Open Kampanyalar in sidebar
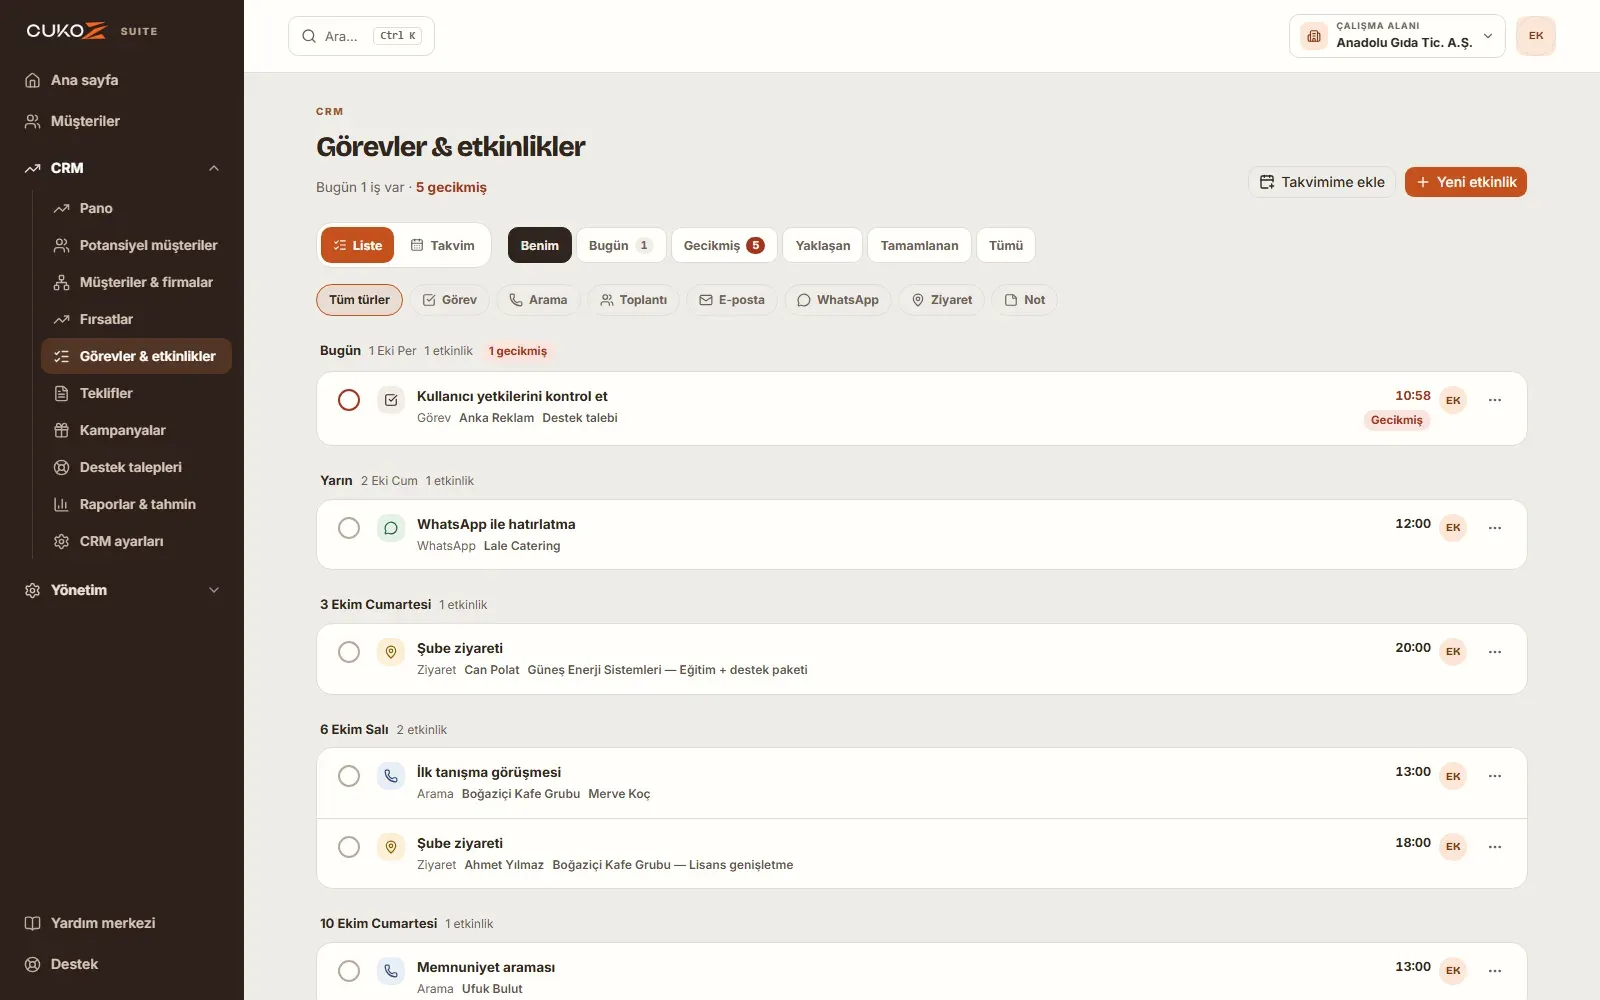1600x1000 pixels. [x=136, y=430]
